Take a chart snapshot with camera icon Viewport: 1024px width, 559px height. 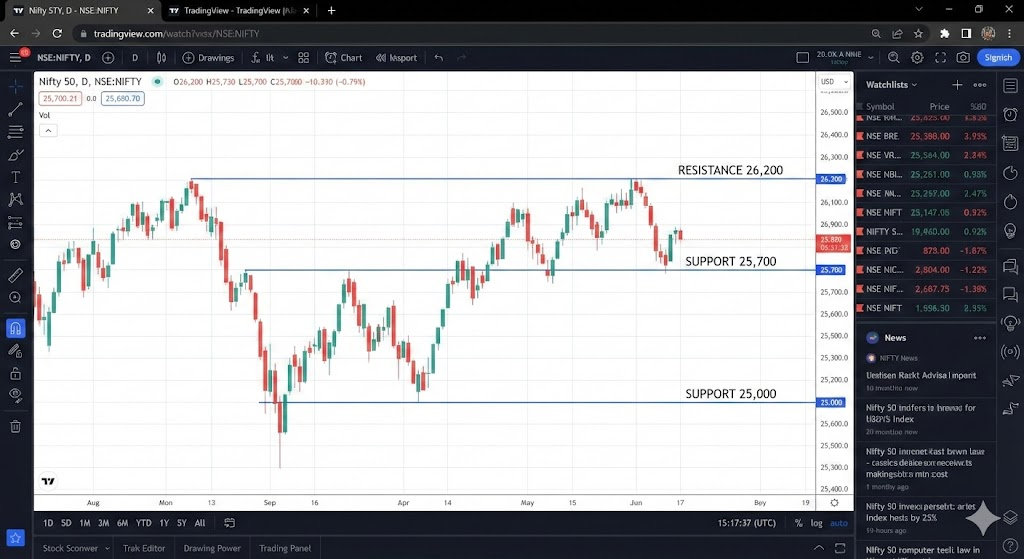click(x=963, y=57)
